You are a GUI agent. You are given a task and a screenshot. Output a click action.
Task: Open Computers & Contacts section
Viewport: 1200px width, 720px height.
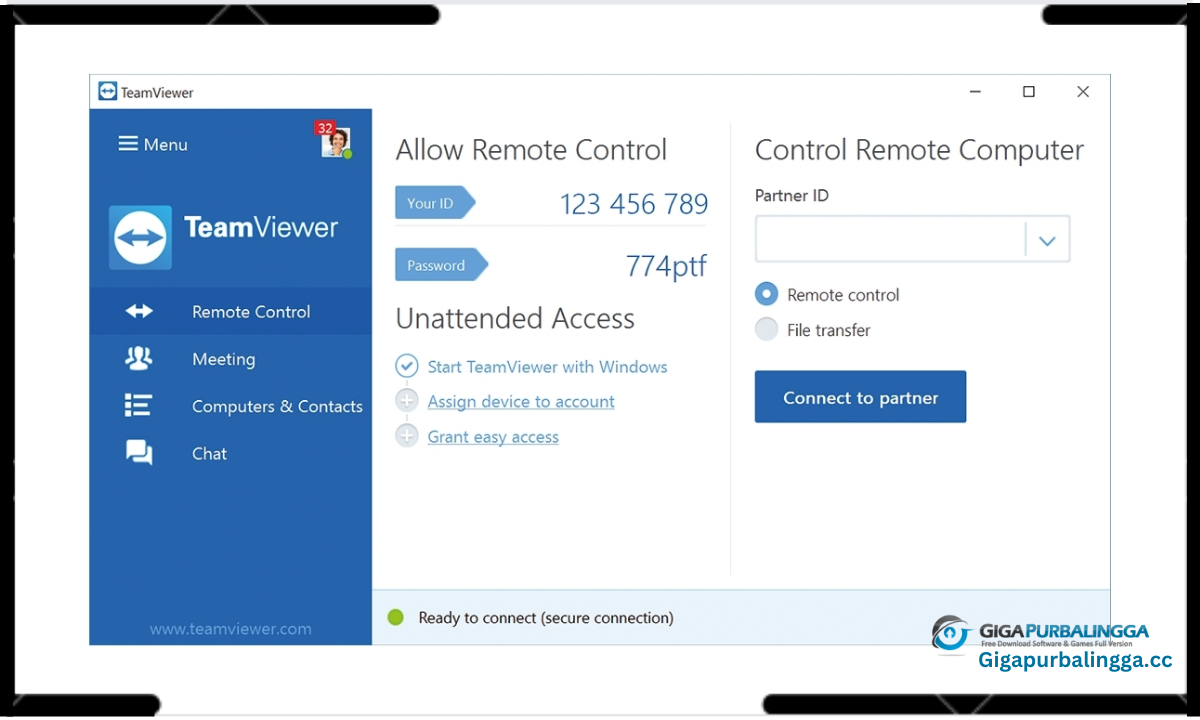(230, 405)
